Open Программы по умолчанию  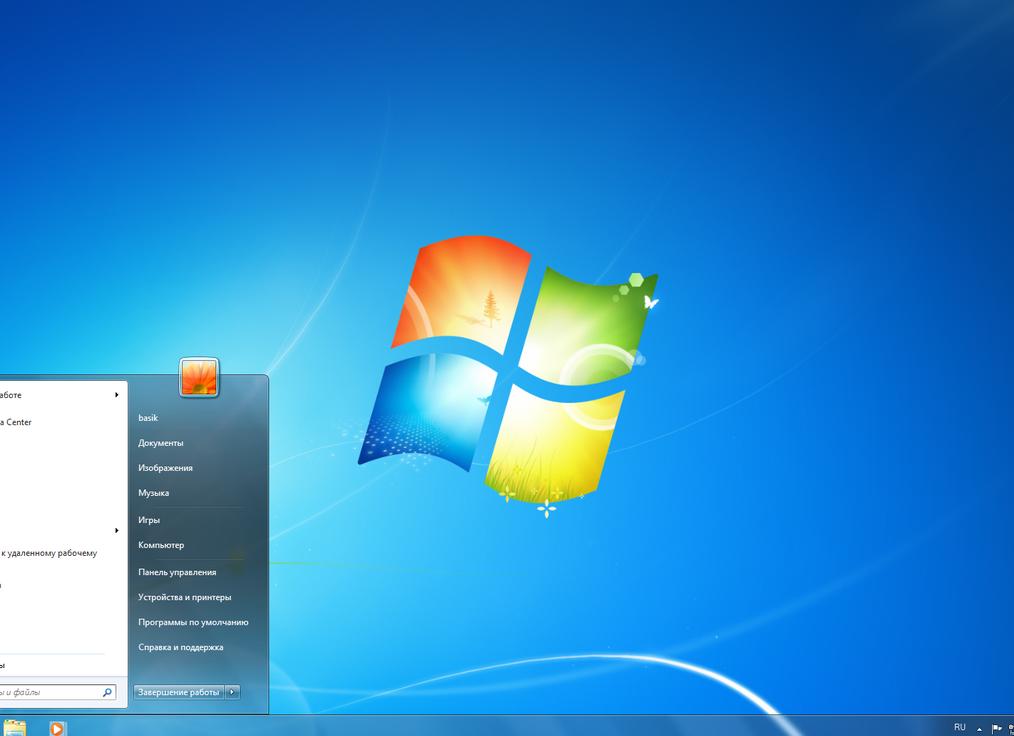pos(194,622)
